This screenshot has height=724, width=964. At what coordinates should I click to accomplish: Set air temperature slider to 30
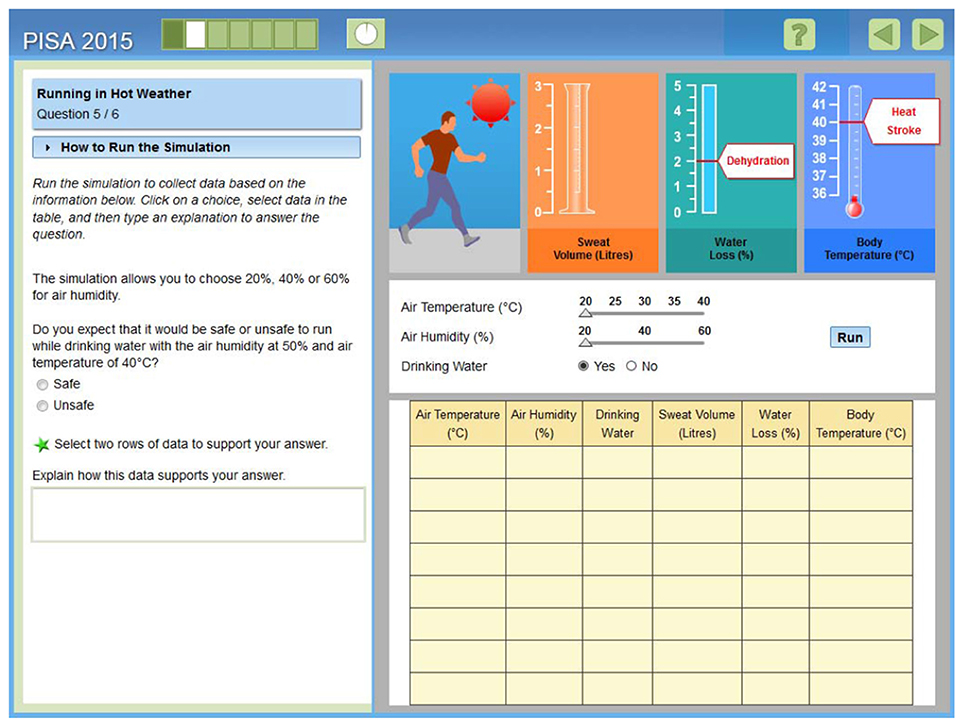click(644, 313)
